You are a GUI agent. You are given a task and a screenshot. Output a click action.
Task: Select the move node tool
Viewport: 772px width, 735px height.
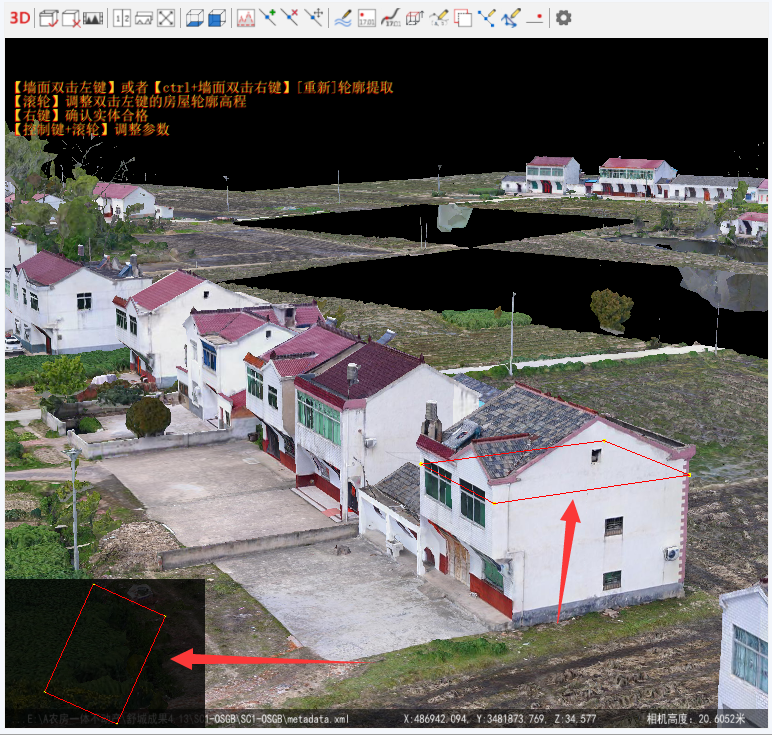click(x=314, y=17)
